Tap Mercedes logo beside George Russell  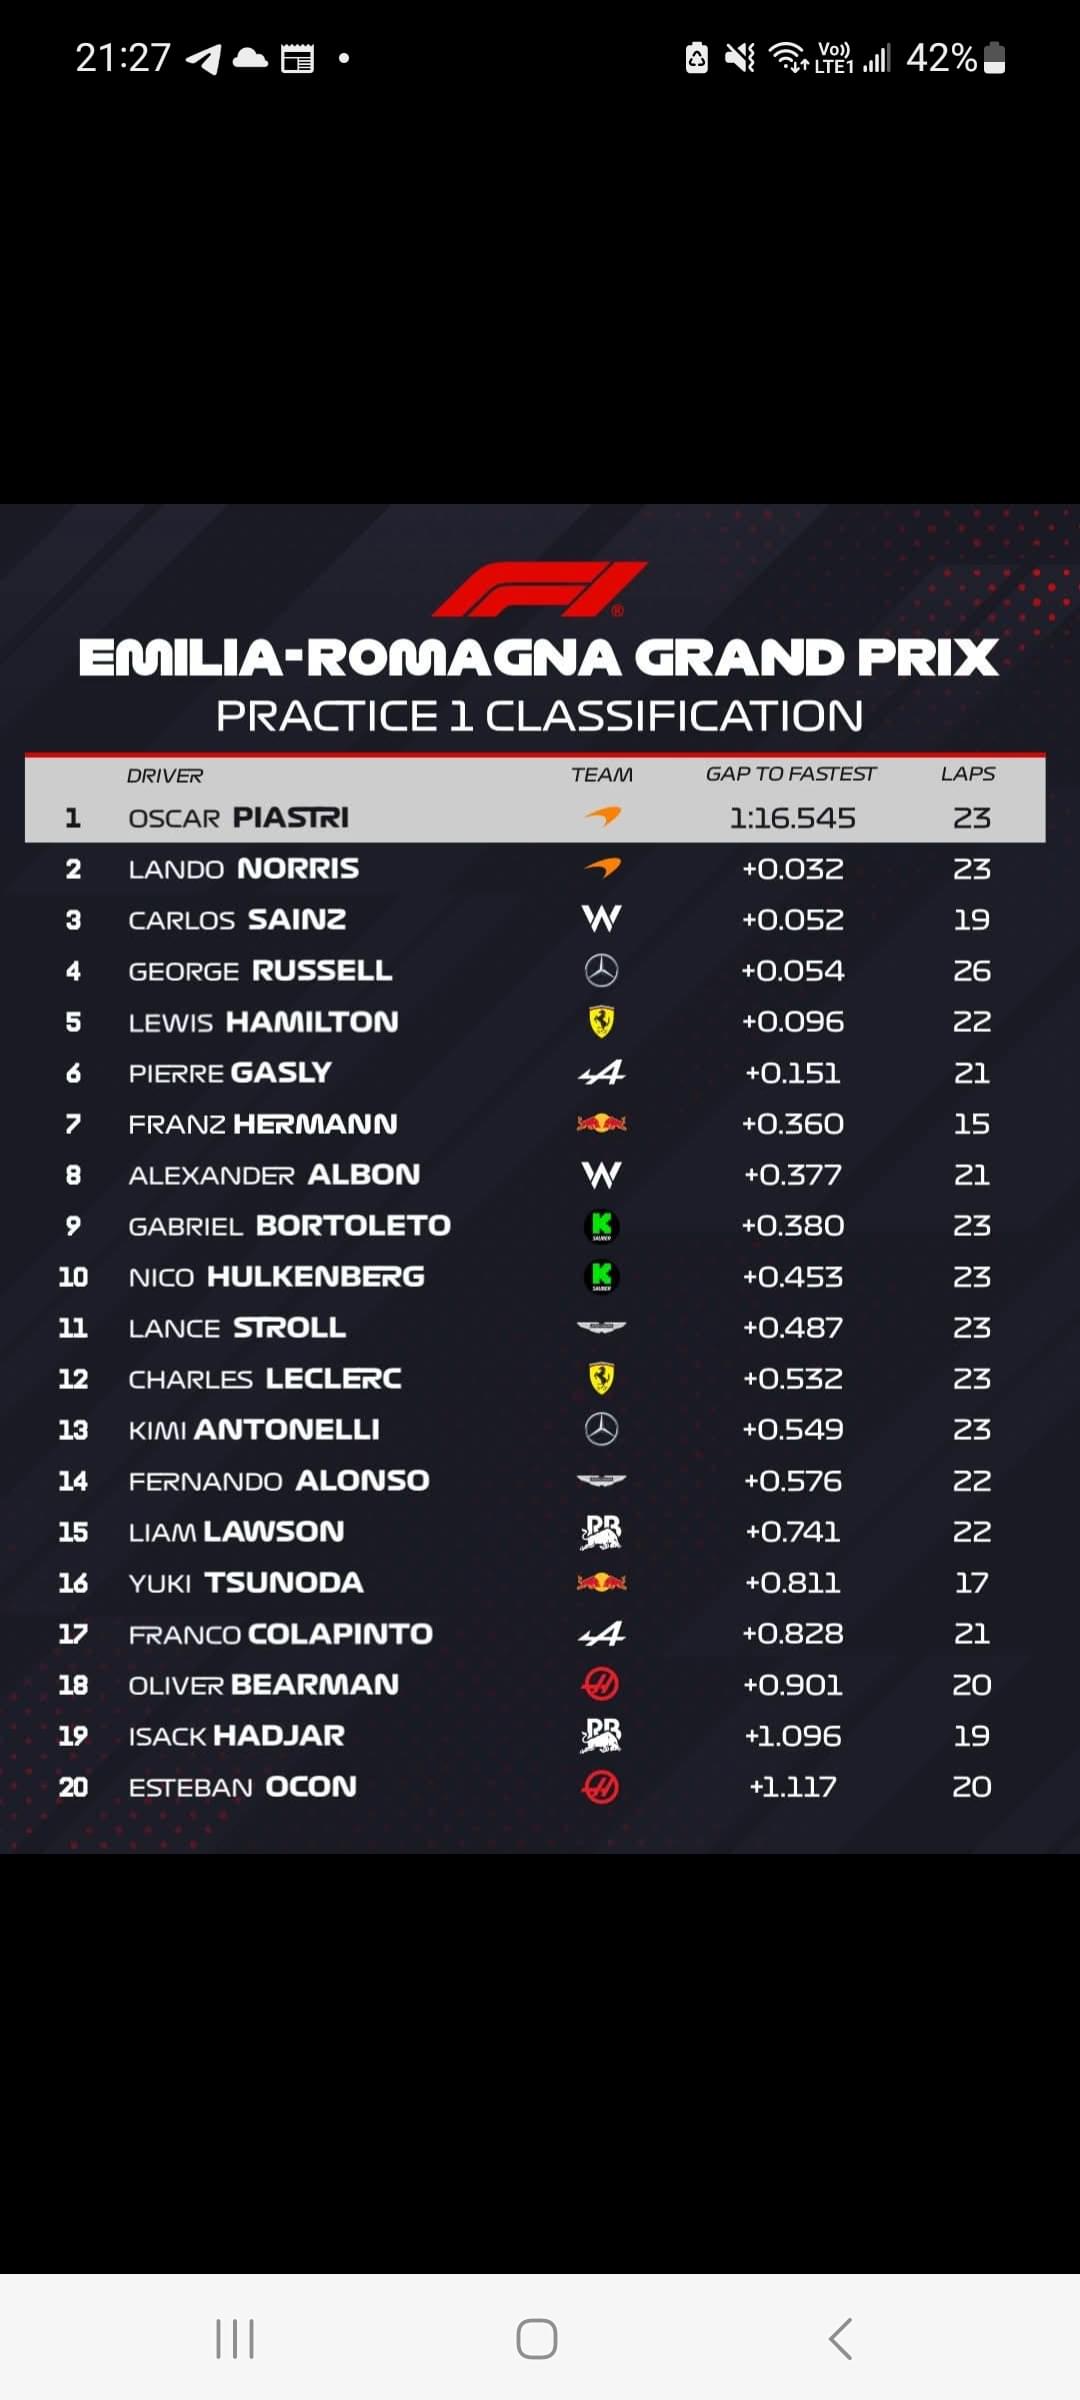click(x=602, y=970)
